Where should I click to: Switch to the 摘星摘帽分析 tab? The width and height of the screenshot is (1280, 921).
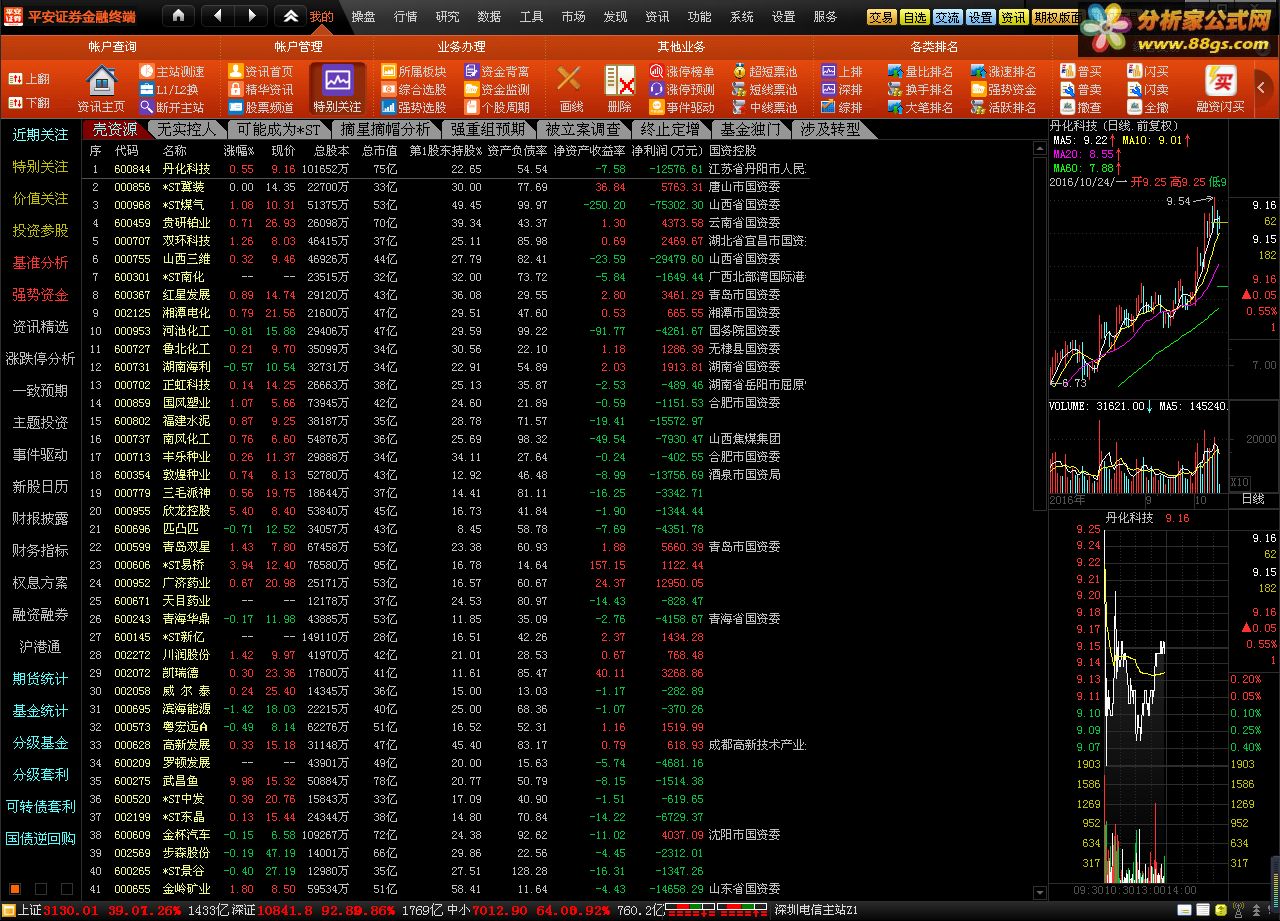click(x=385, y=129)
